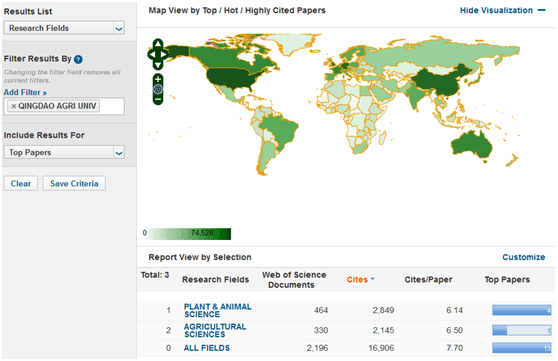Click the Save Criteria button
The image size is (558, 361).
[74, 184]
